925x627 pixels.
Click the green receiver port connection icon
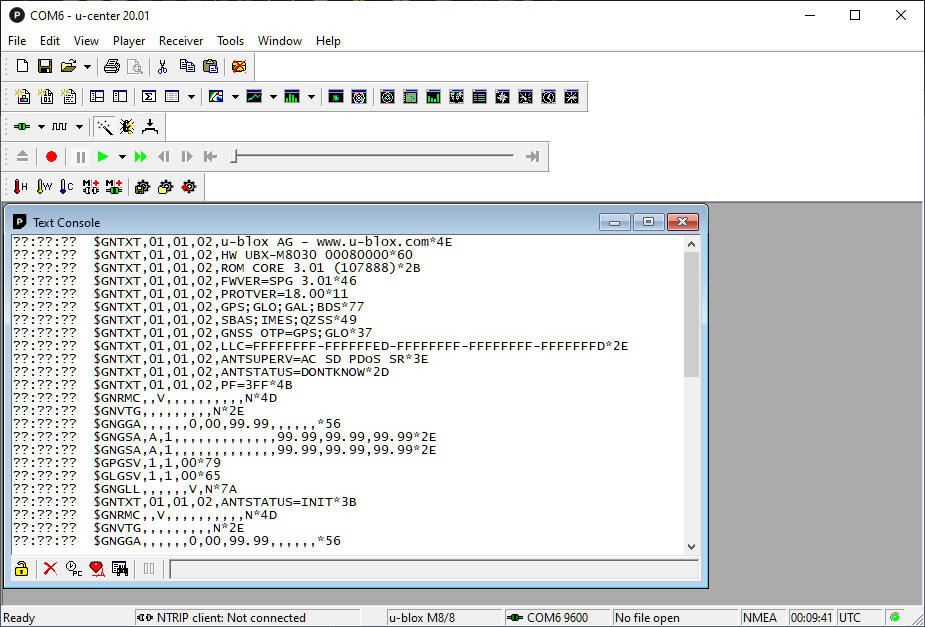[x=22, y=127]
